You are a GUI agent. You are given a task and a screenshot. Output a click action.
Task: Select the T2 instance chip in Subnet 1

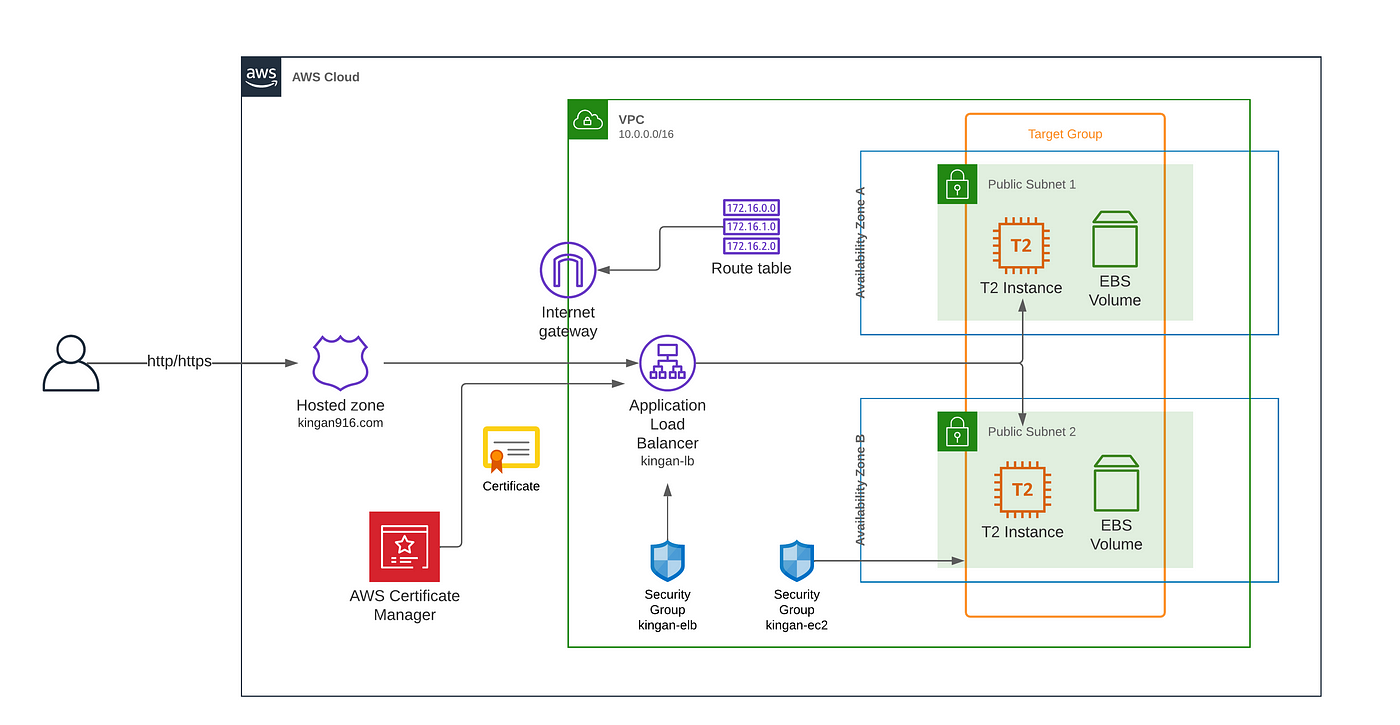click(x=1021, y=245)
